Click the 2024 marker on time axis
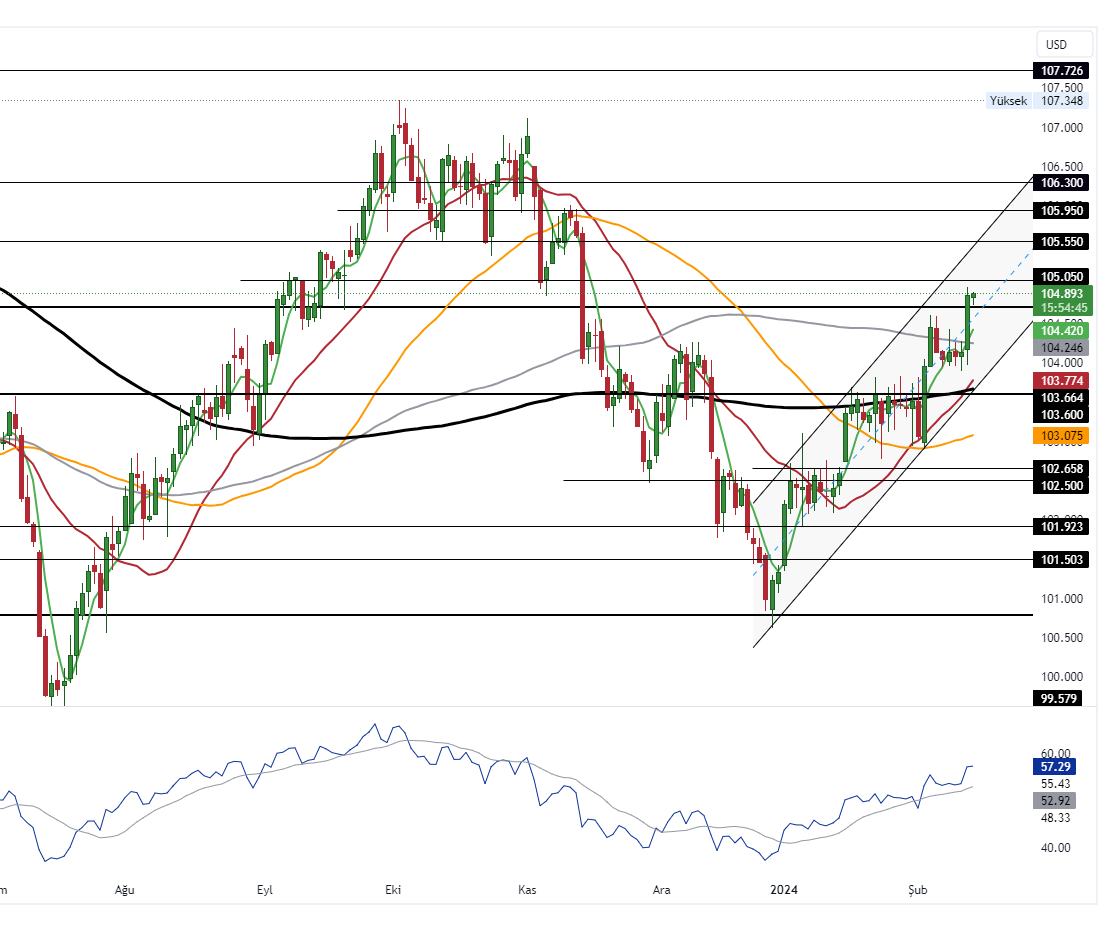This screenshot has width=1107, height=939. 782,889
